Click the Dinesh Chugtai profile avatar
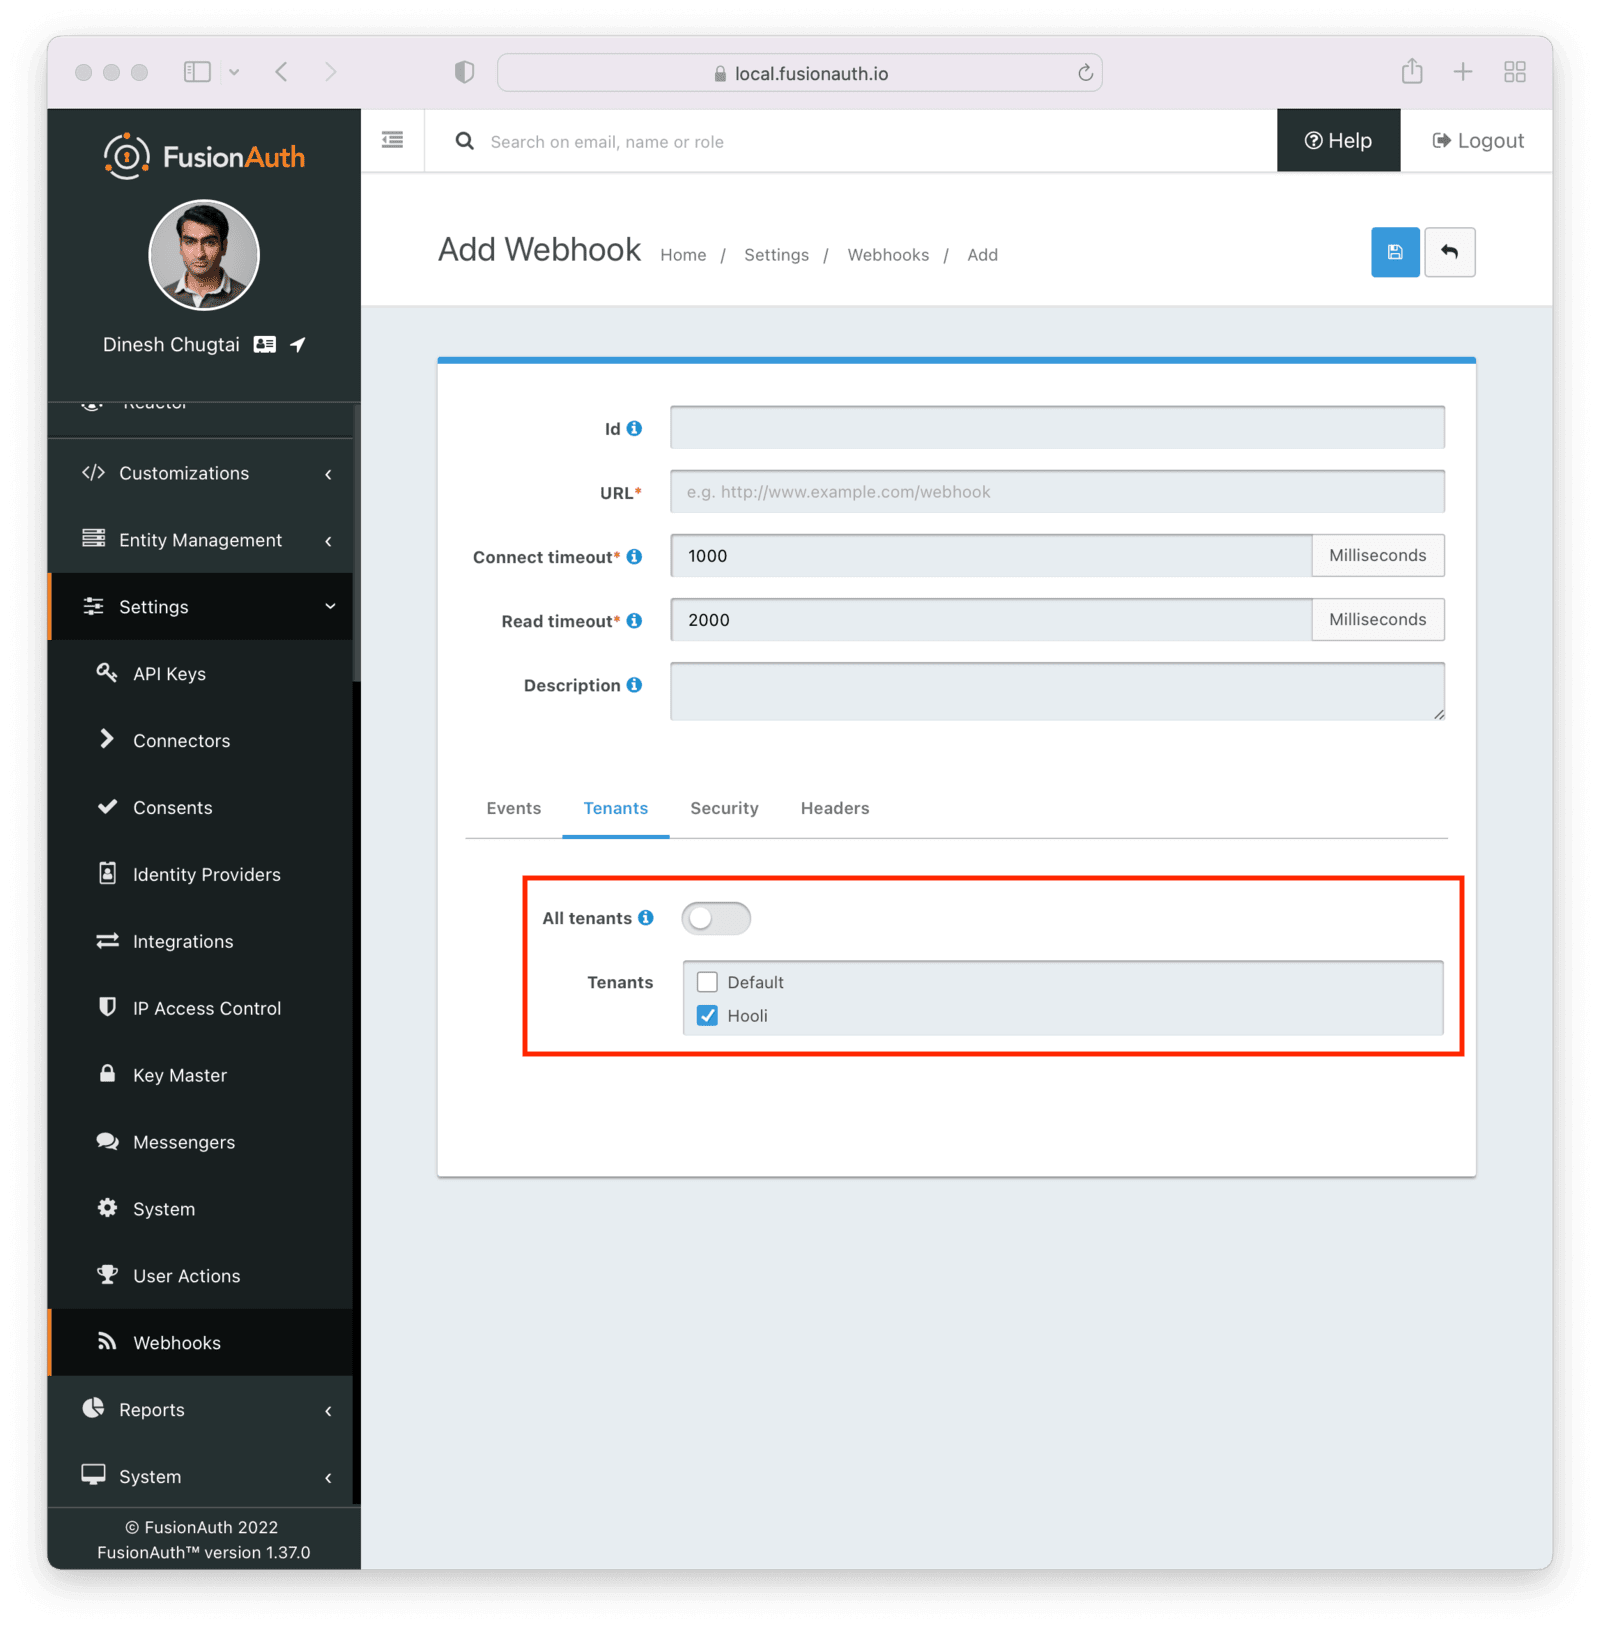 (204, 255)
